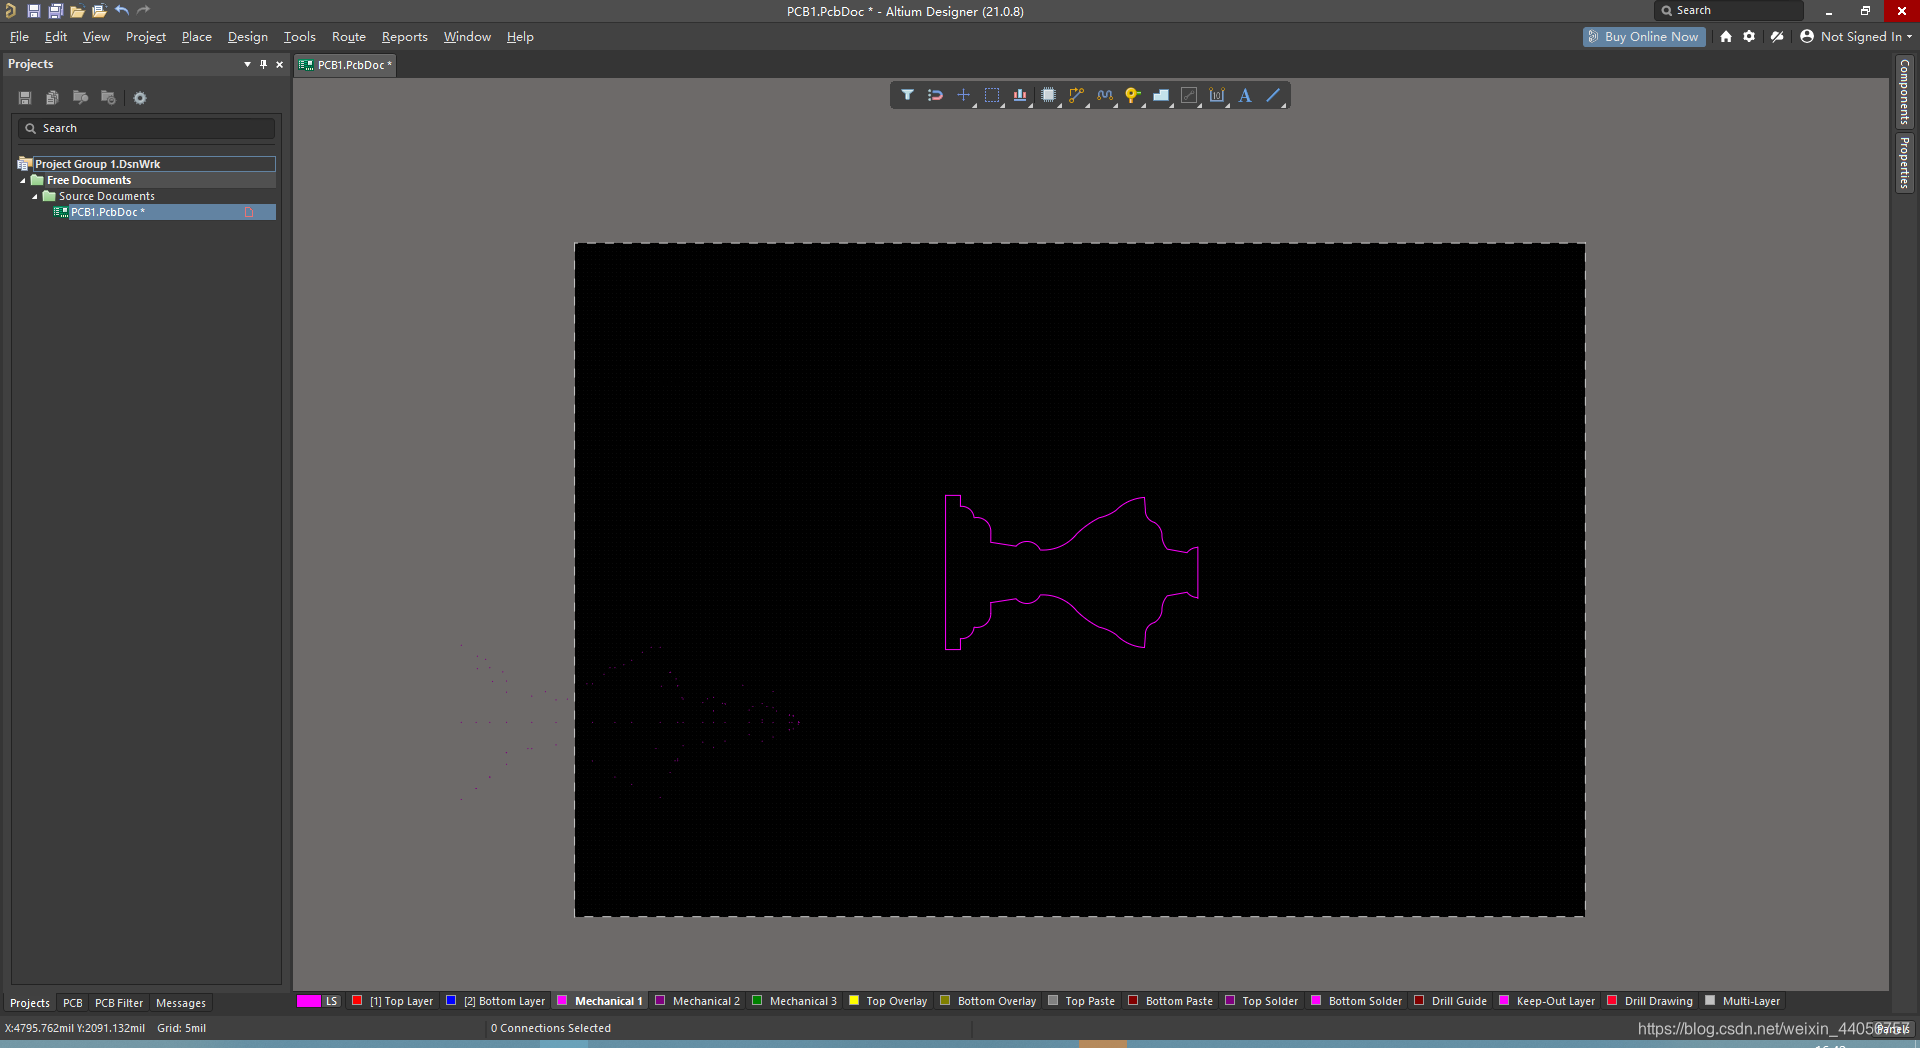Image resolution: width=1920 pixels, height=1048 pixels.
Task: Choose the dashed rectangle selection tool
Action: point(992,95)
